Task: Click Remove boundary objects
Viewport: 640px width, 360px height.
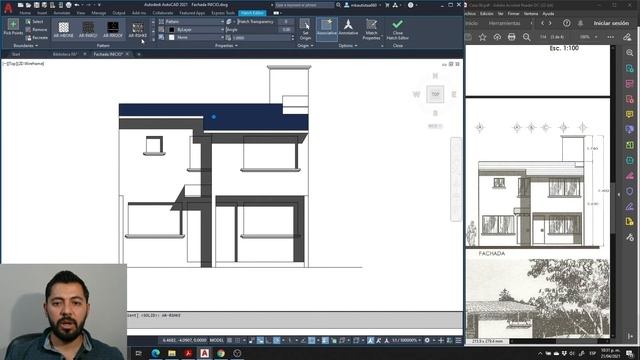Action: tap(36, 30)
